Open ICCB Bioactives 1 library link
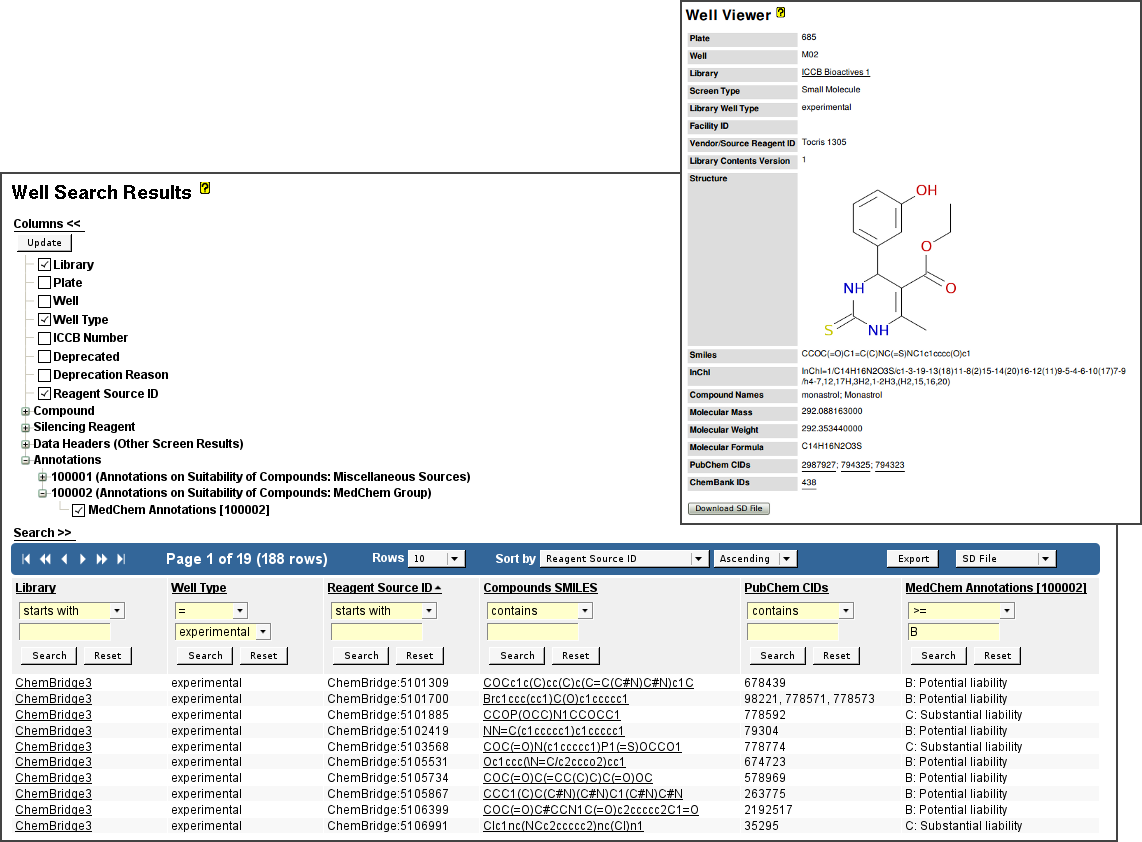This screenshot has width=1142, height=842. click(835, 72)
